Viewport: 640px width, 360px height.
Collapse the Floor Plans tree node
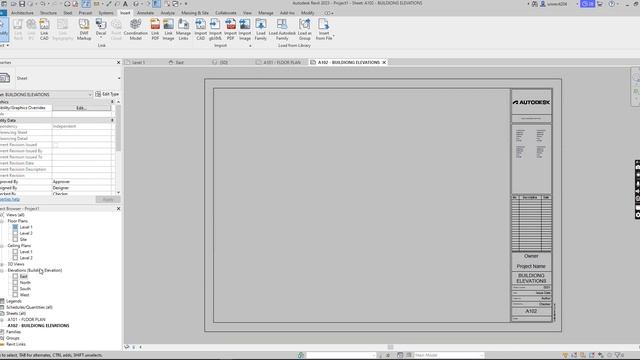pyautogui.click(x=2, y=221)
